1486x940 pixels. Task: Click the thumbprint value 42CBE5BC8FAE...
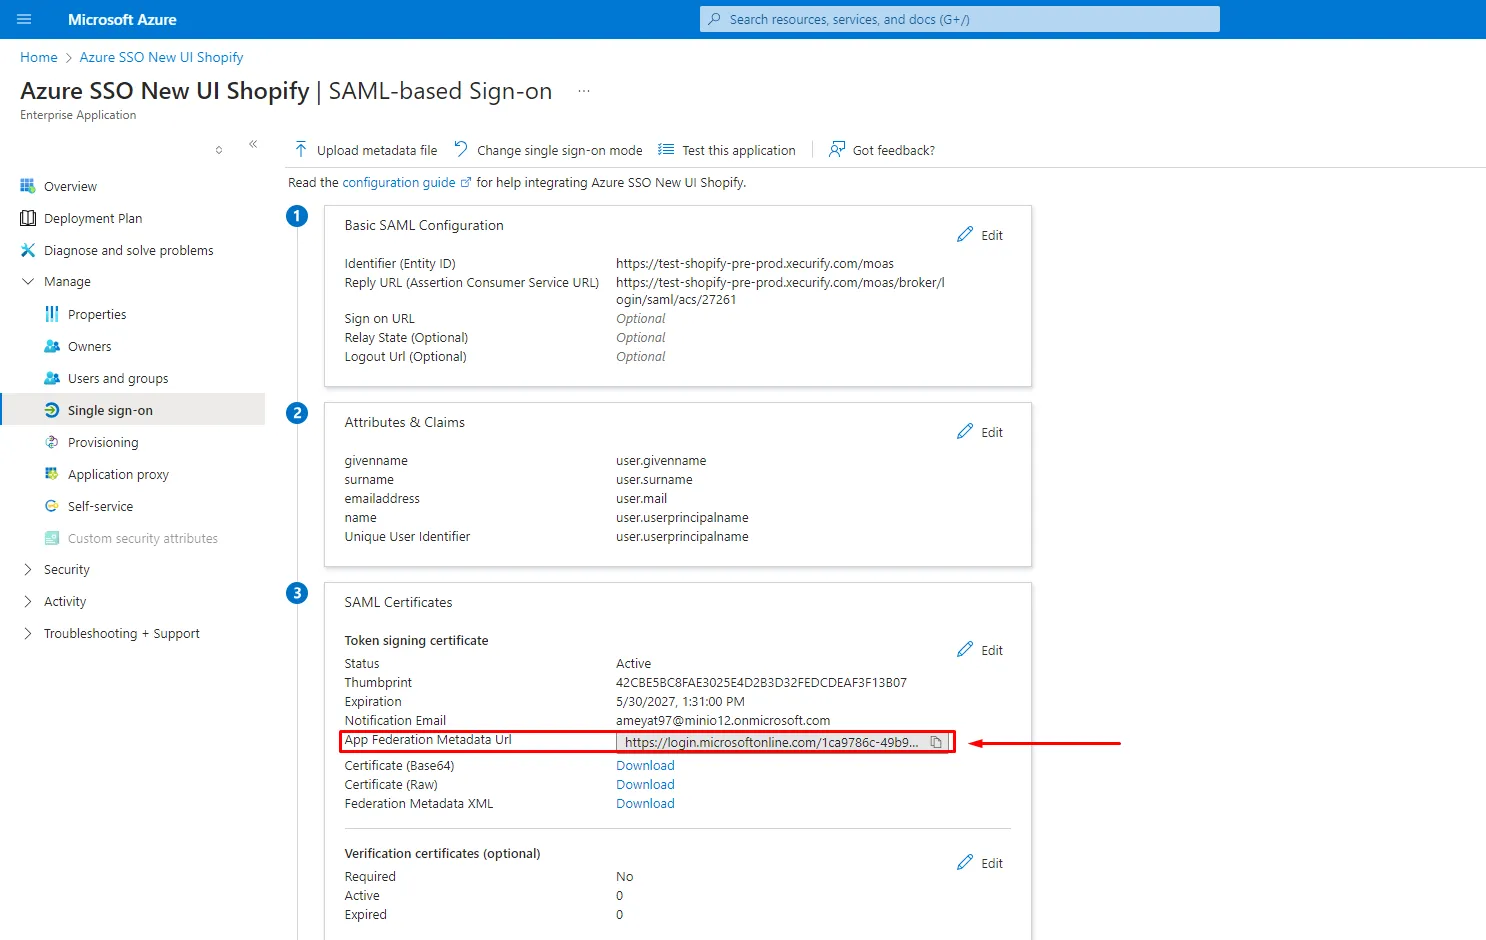pos(761,682)
